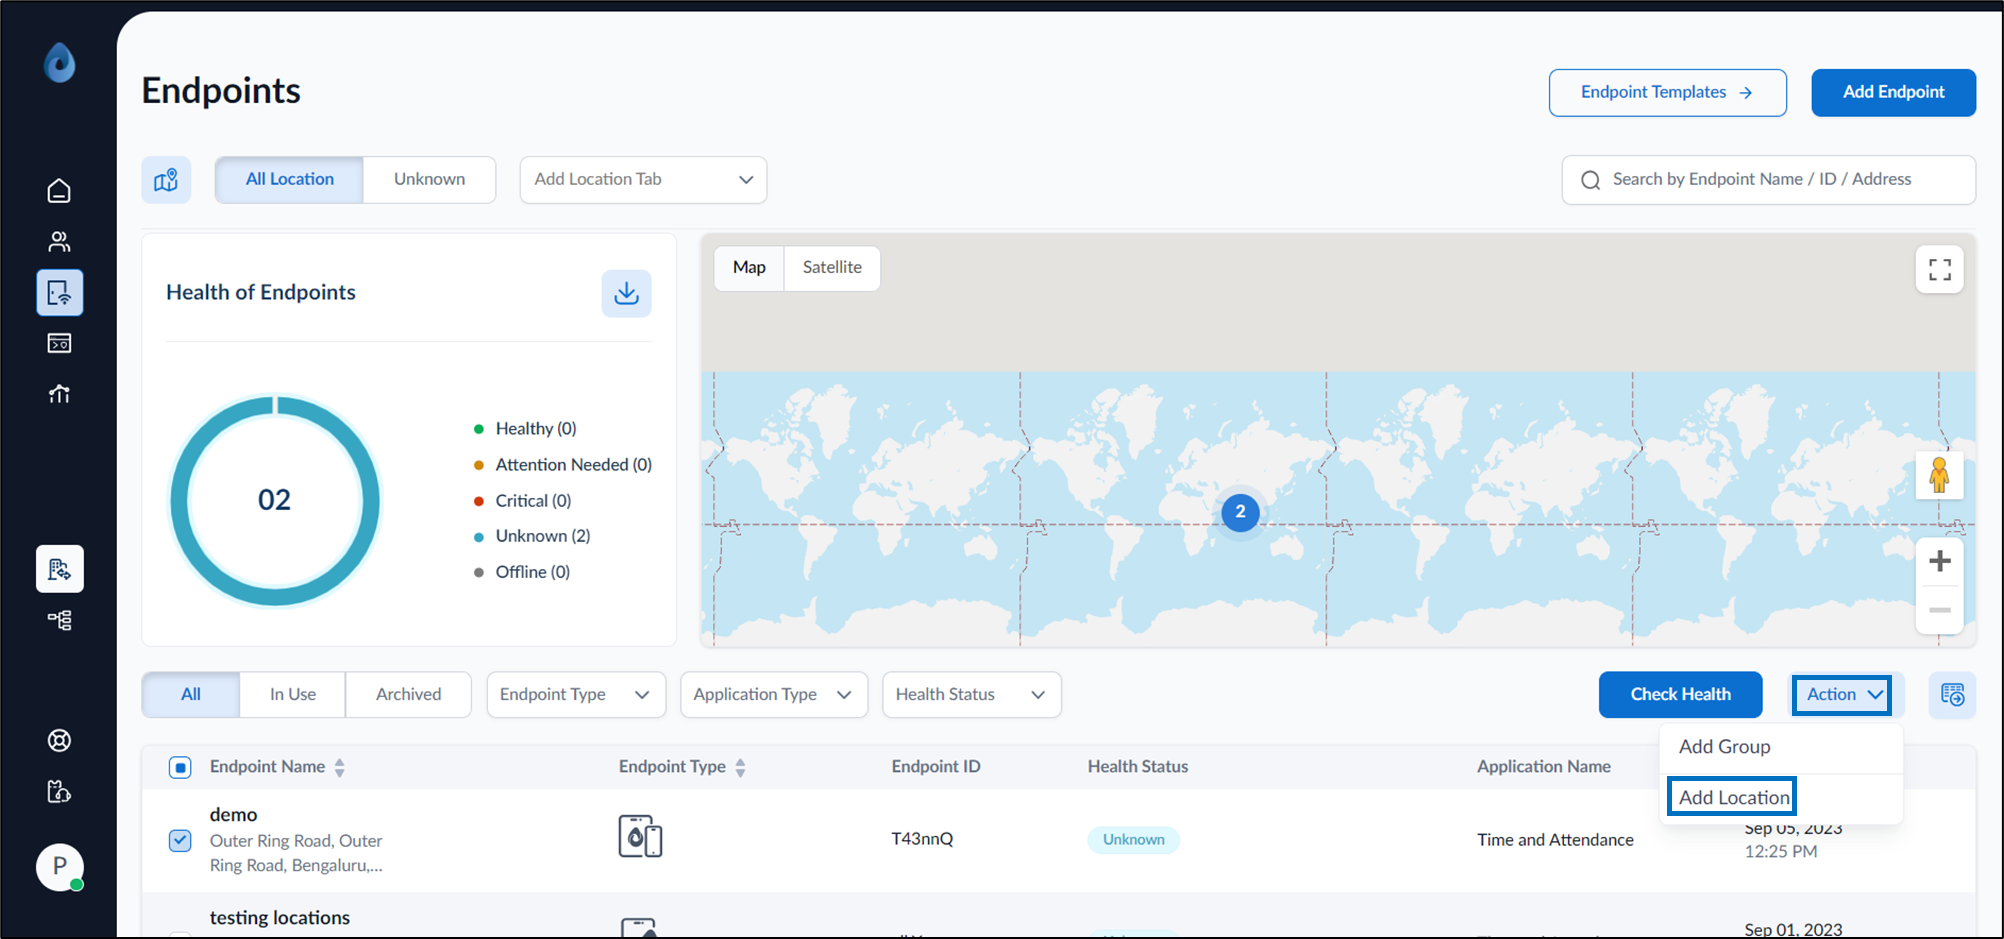Click Unknown (2) legend entry

pyautogui.click(x=532, y=536)
